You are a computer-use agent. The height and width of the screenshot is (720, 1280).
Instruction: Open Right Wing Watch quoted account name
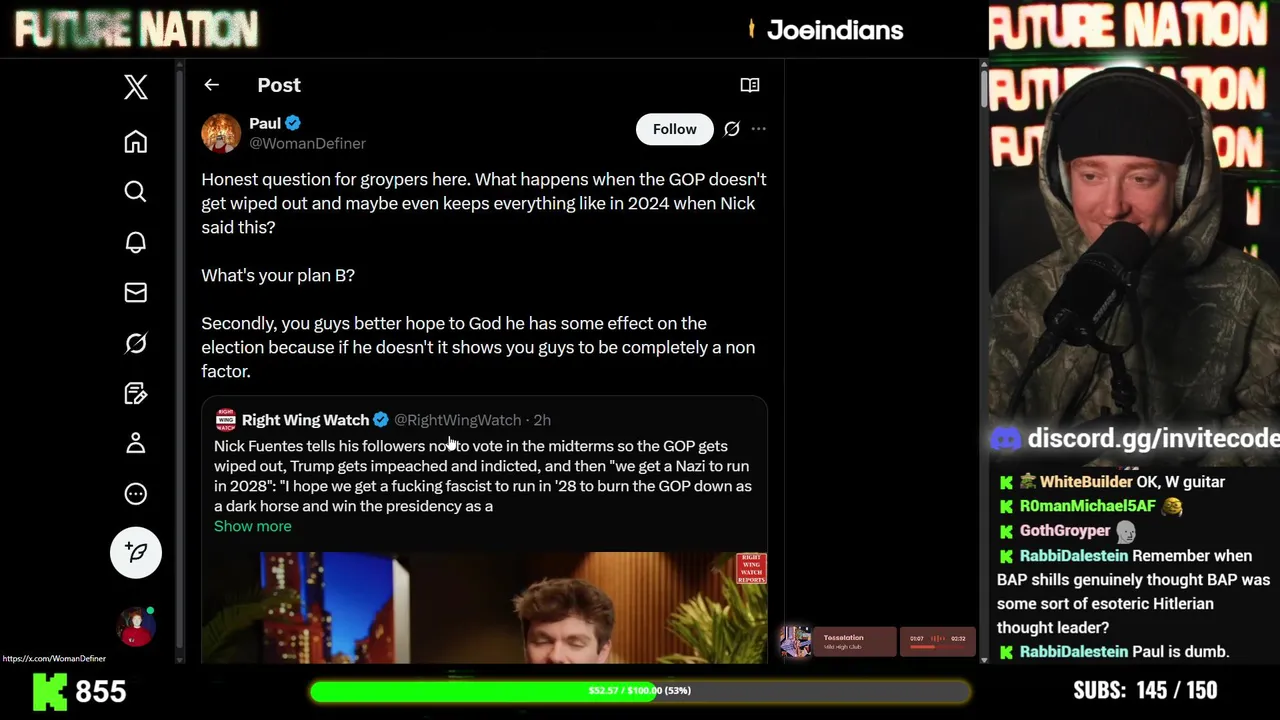click(x=305, y=420)
